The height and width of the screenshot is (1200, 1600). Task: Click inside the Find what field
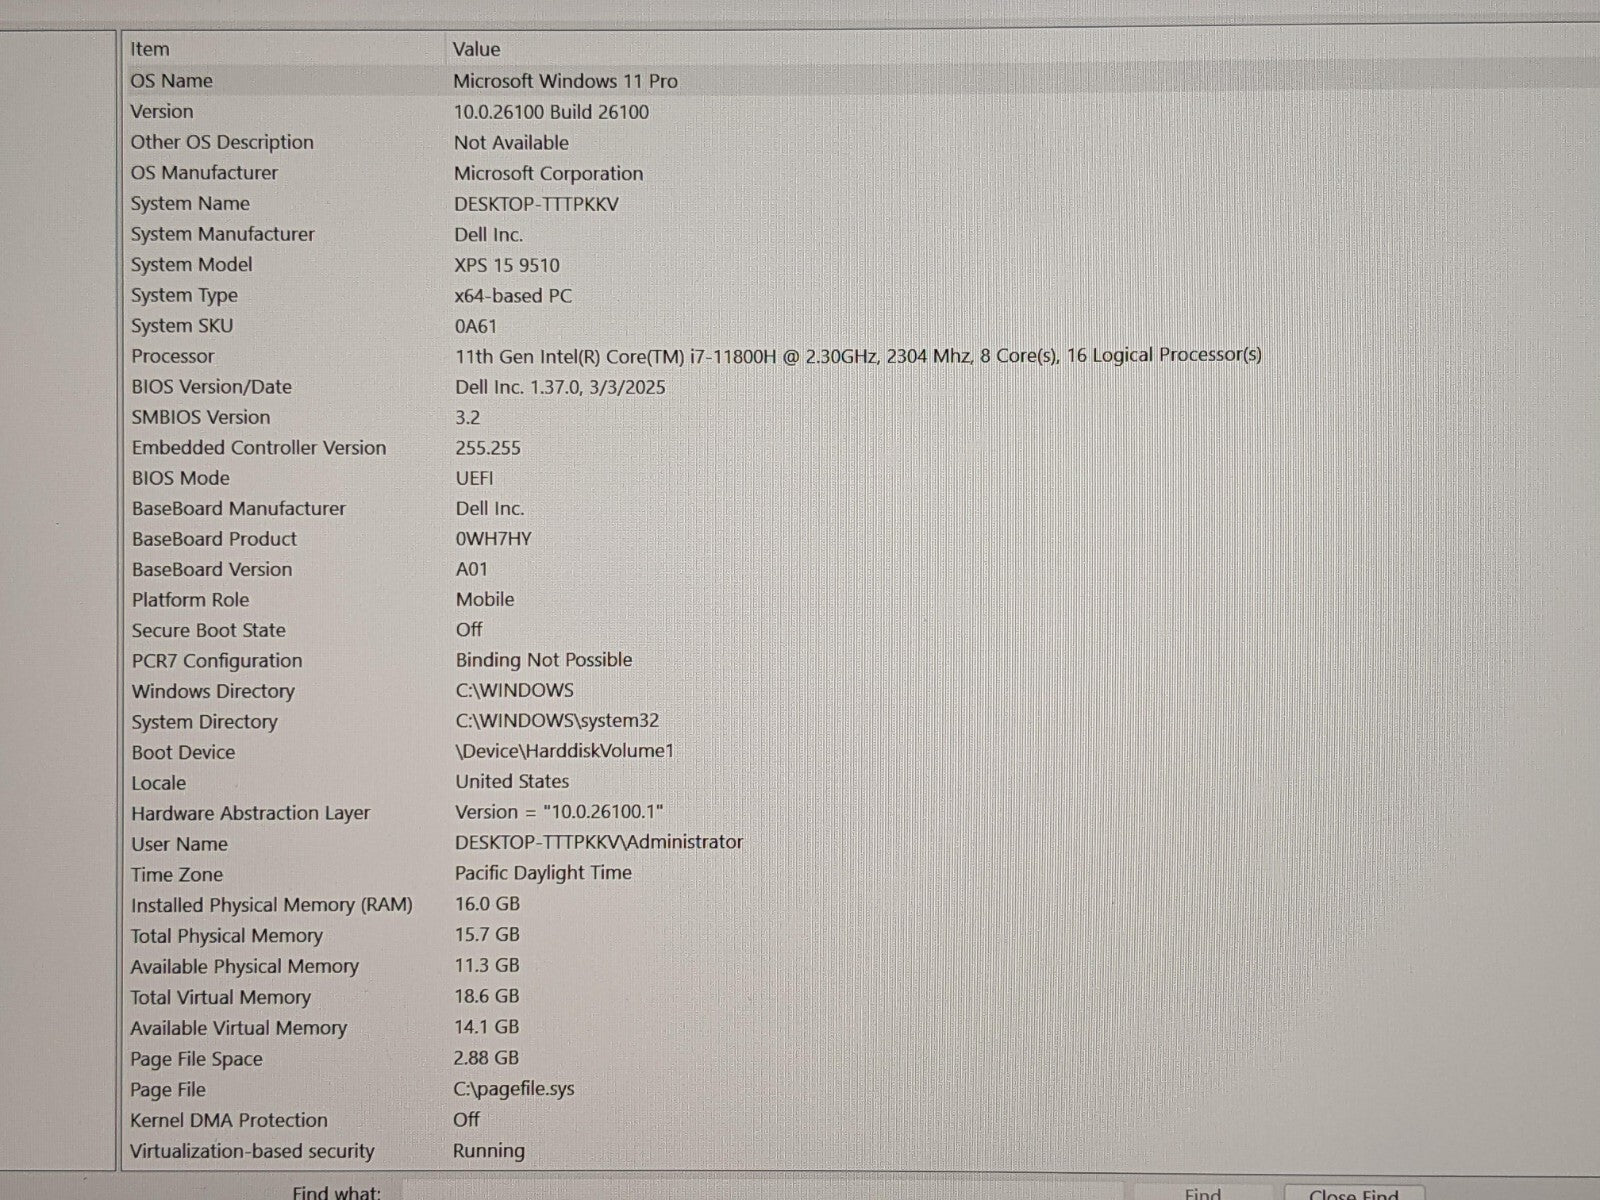[760, 1193]
